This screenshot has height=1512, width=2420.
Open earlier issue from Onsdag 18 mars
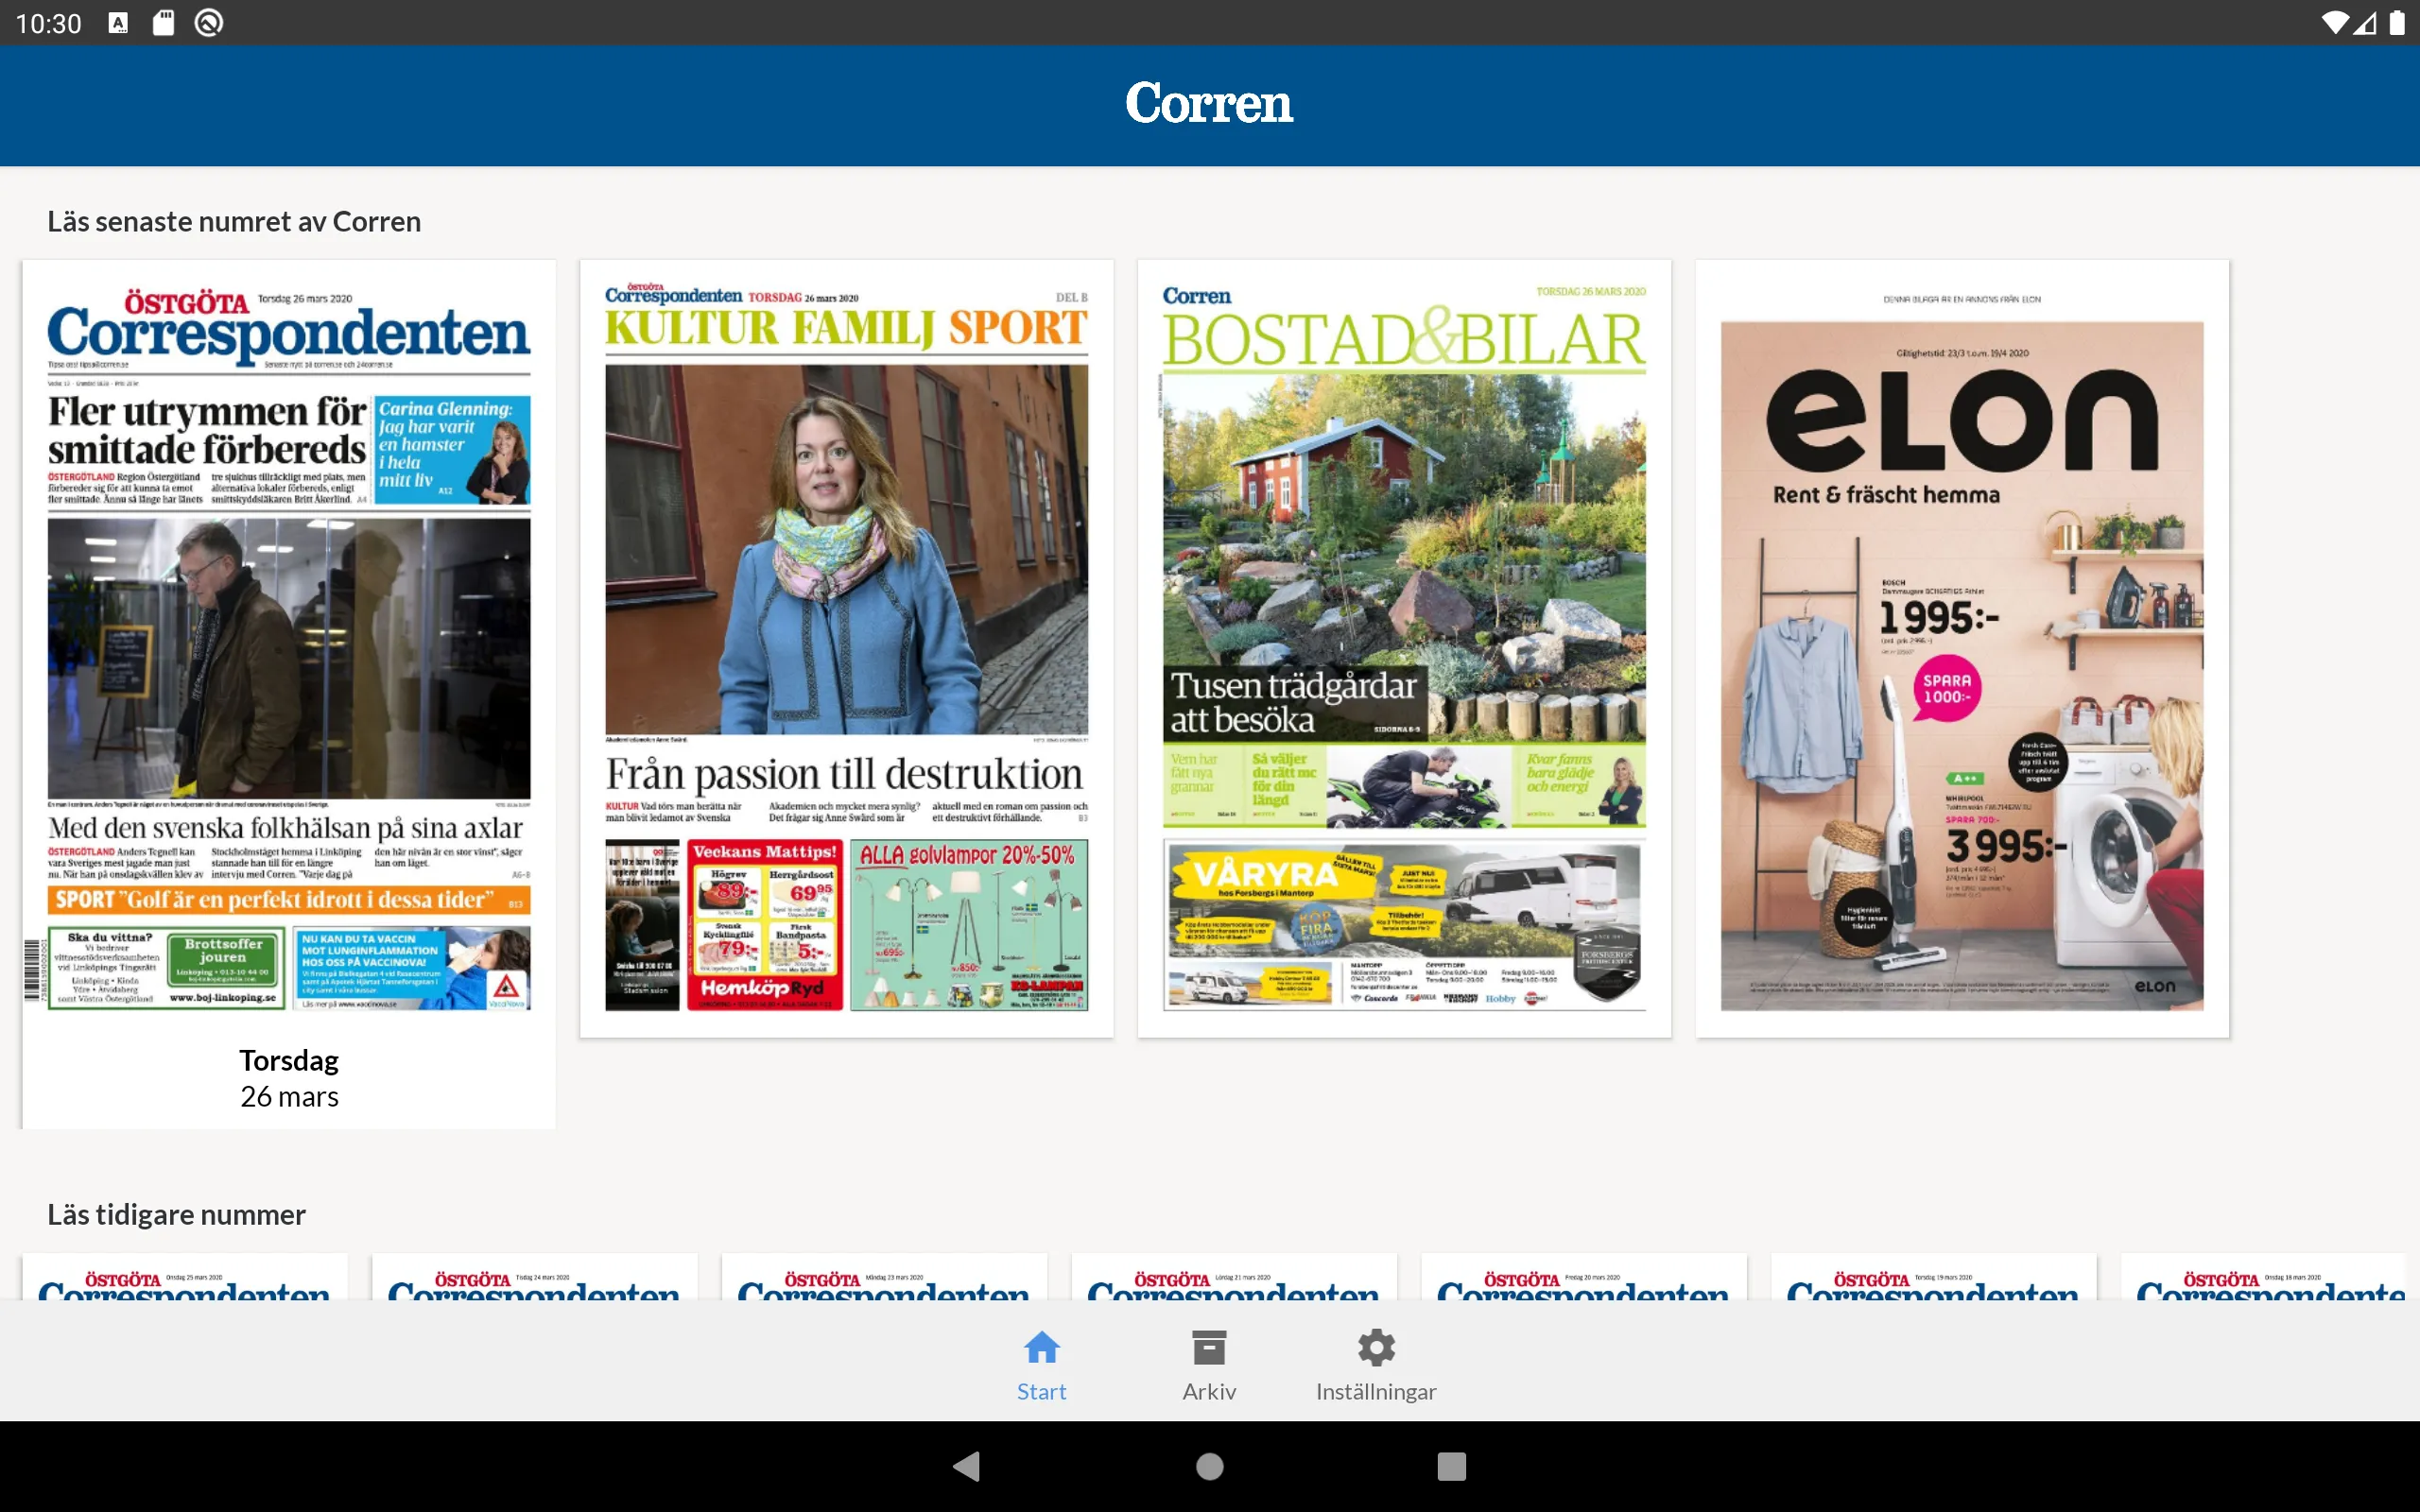point(2263,1277)
